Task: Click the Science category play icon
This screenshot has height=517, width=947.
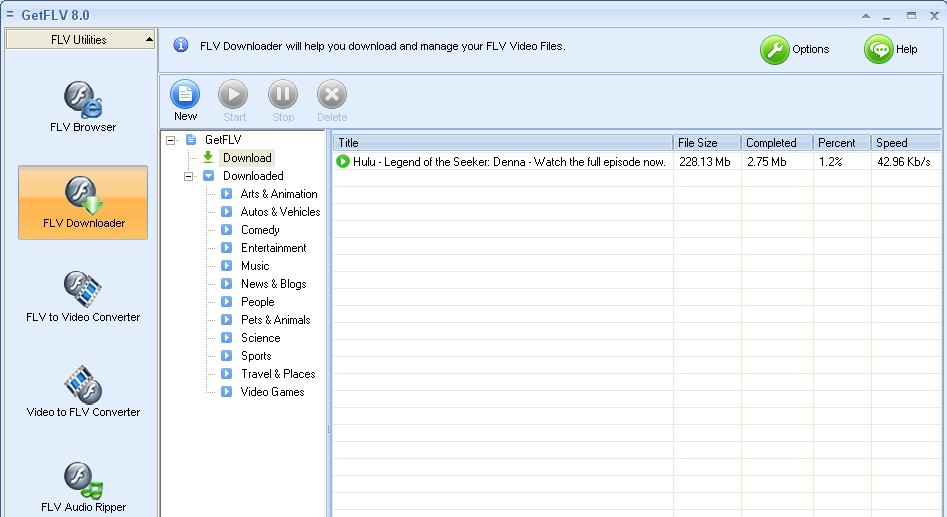Action: pyautogui.click(x=226, y=338)
